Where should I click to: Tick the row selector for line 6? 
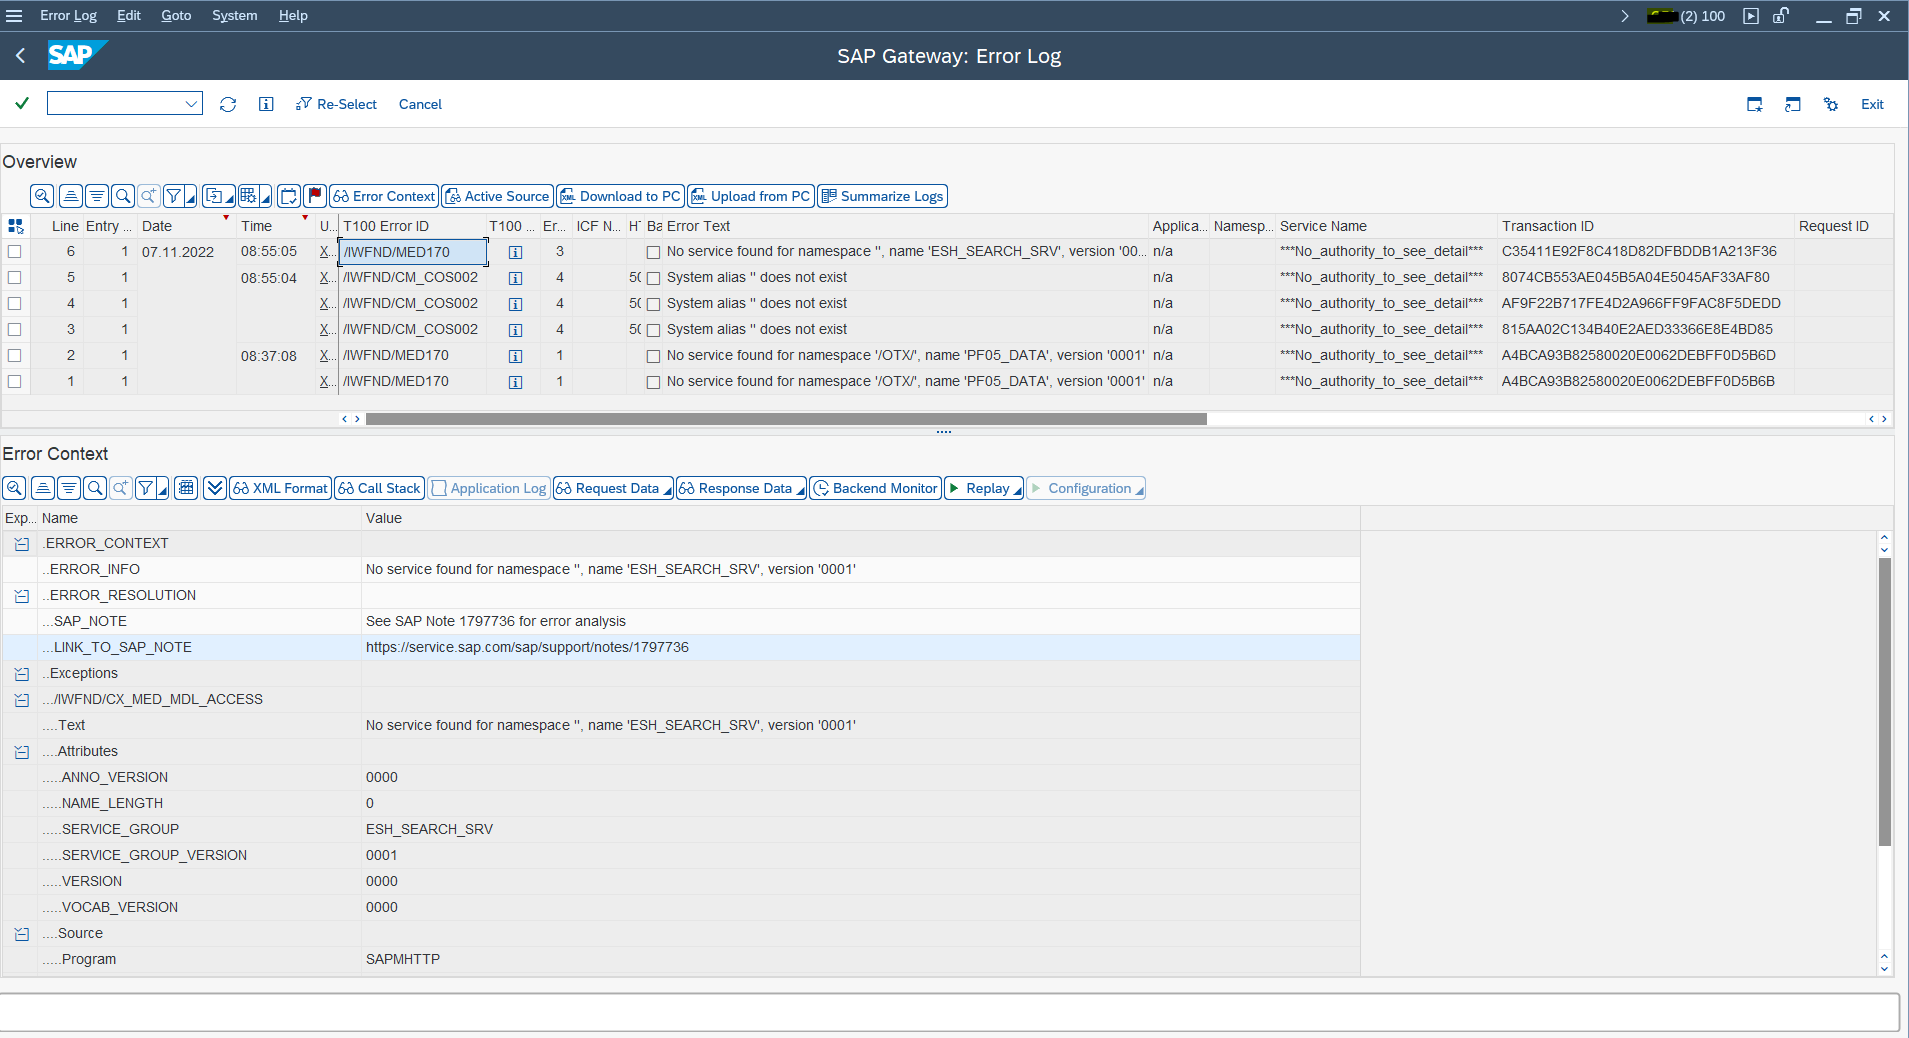pos(15,252)
